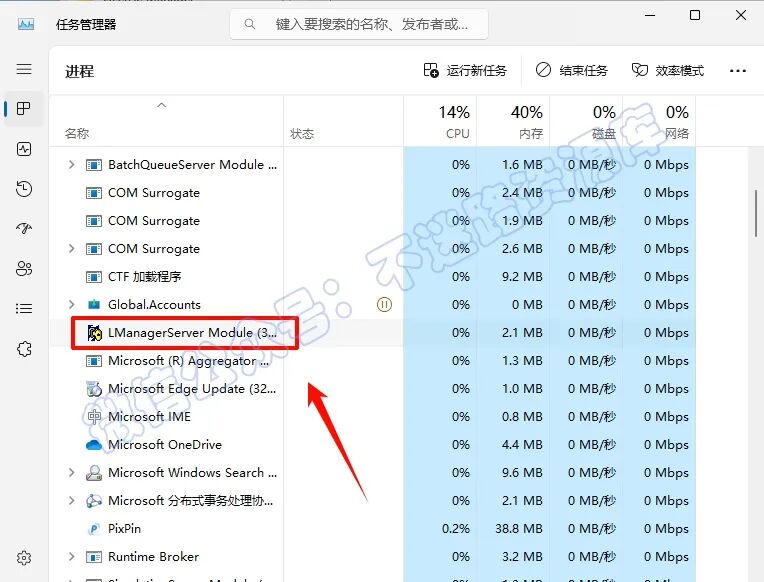Click the LManagerServer Module icon

[x=95, y=333]
